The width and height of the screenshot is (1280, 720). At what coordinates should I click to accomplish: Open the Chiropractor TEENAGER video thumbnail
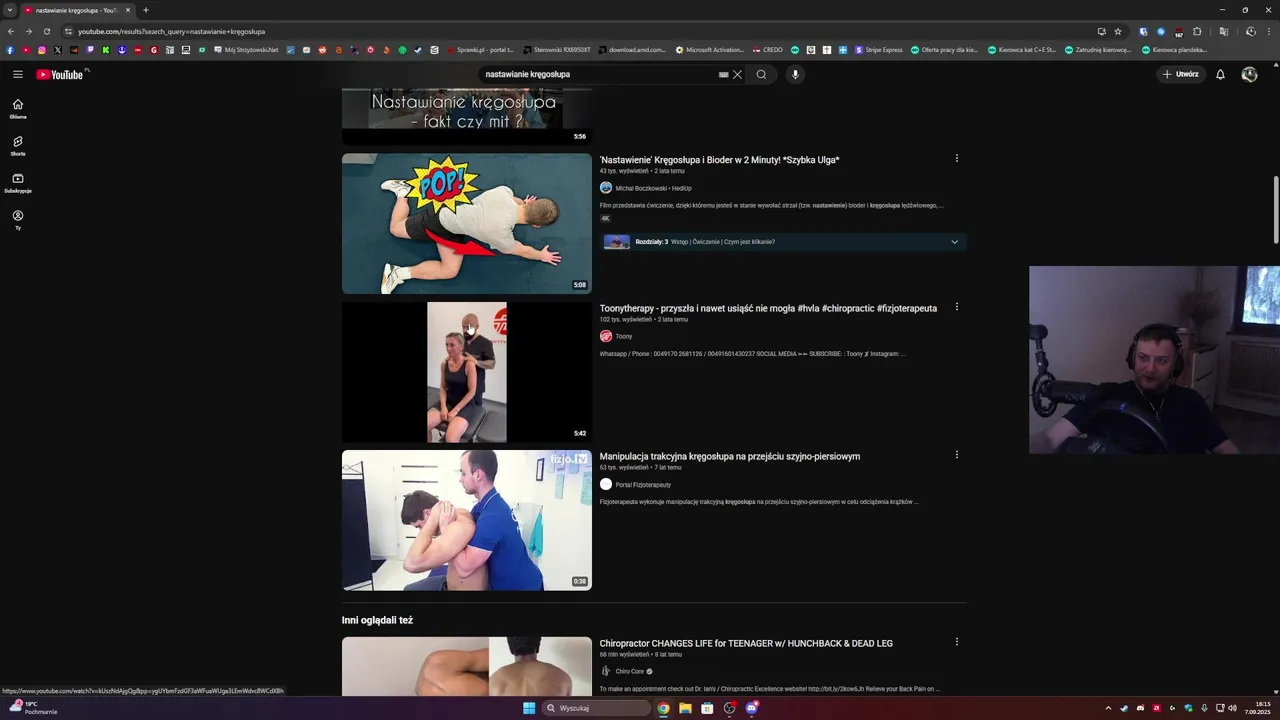coord(467,666)
